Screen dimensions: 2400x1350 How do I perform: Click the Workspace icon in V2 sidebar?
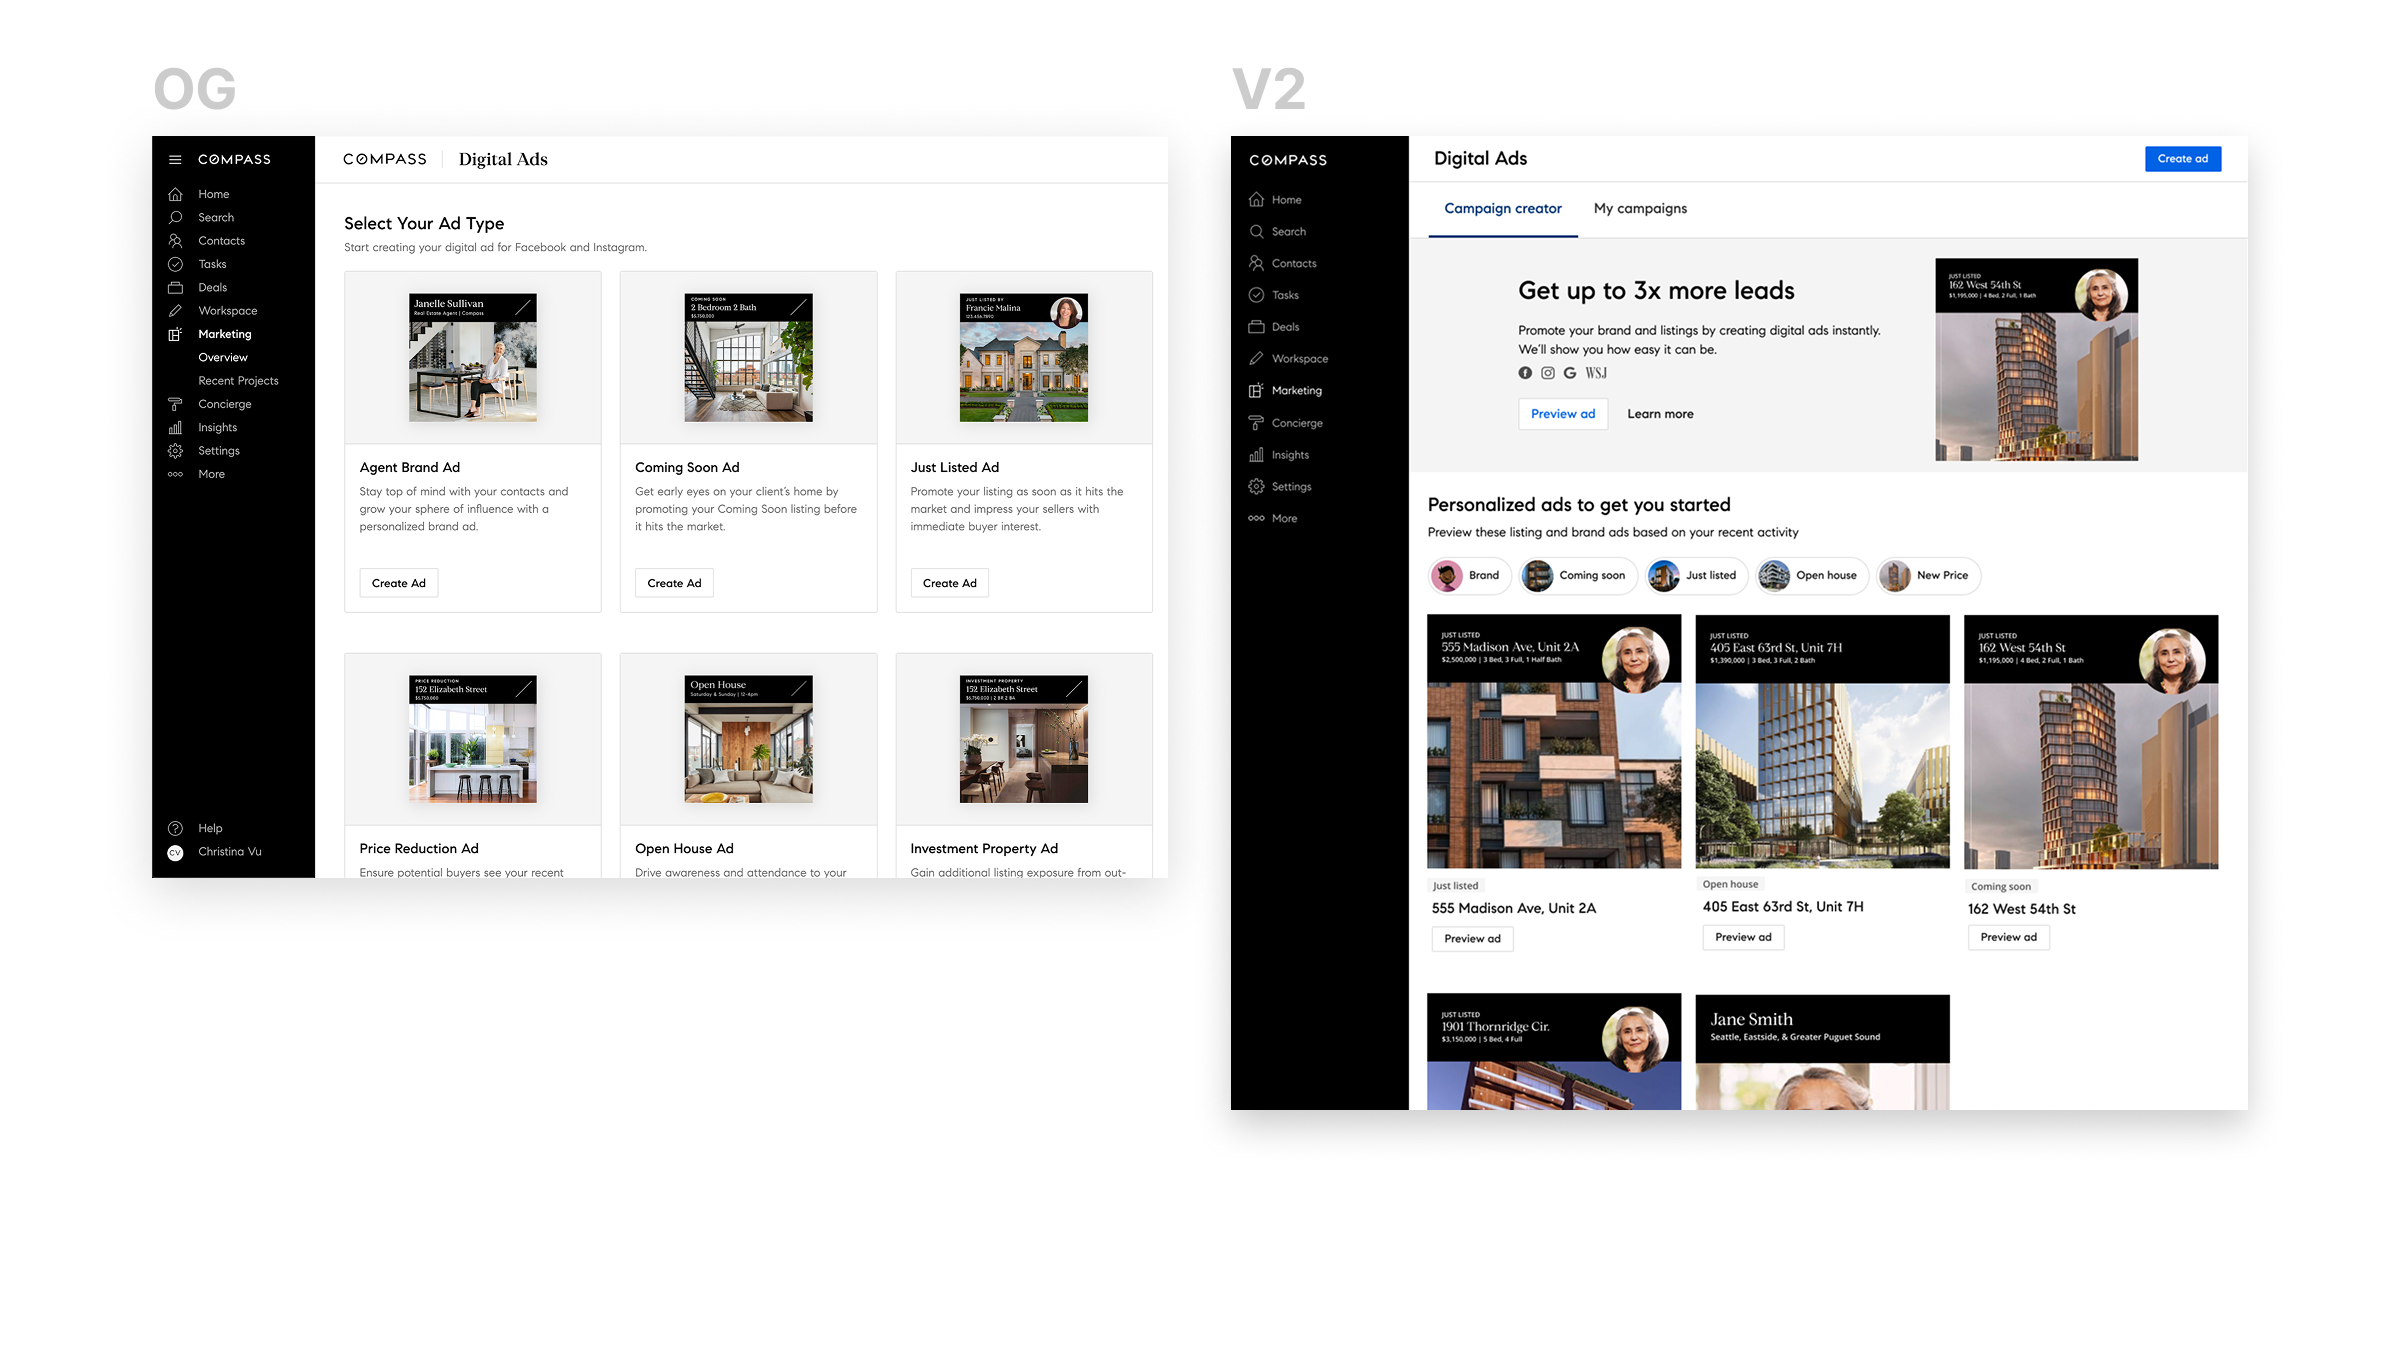coord(1256,359)
